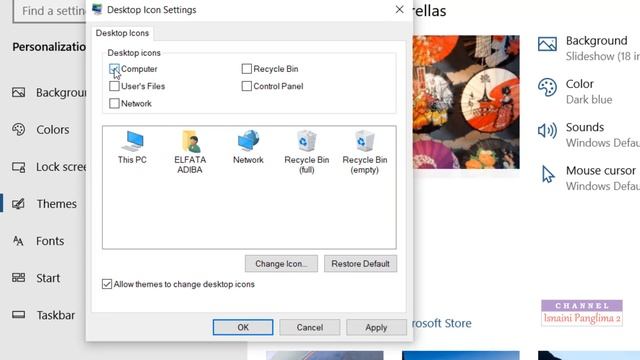
Task: Select the Desktop Icons tab
Action: point(122,33)
